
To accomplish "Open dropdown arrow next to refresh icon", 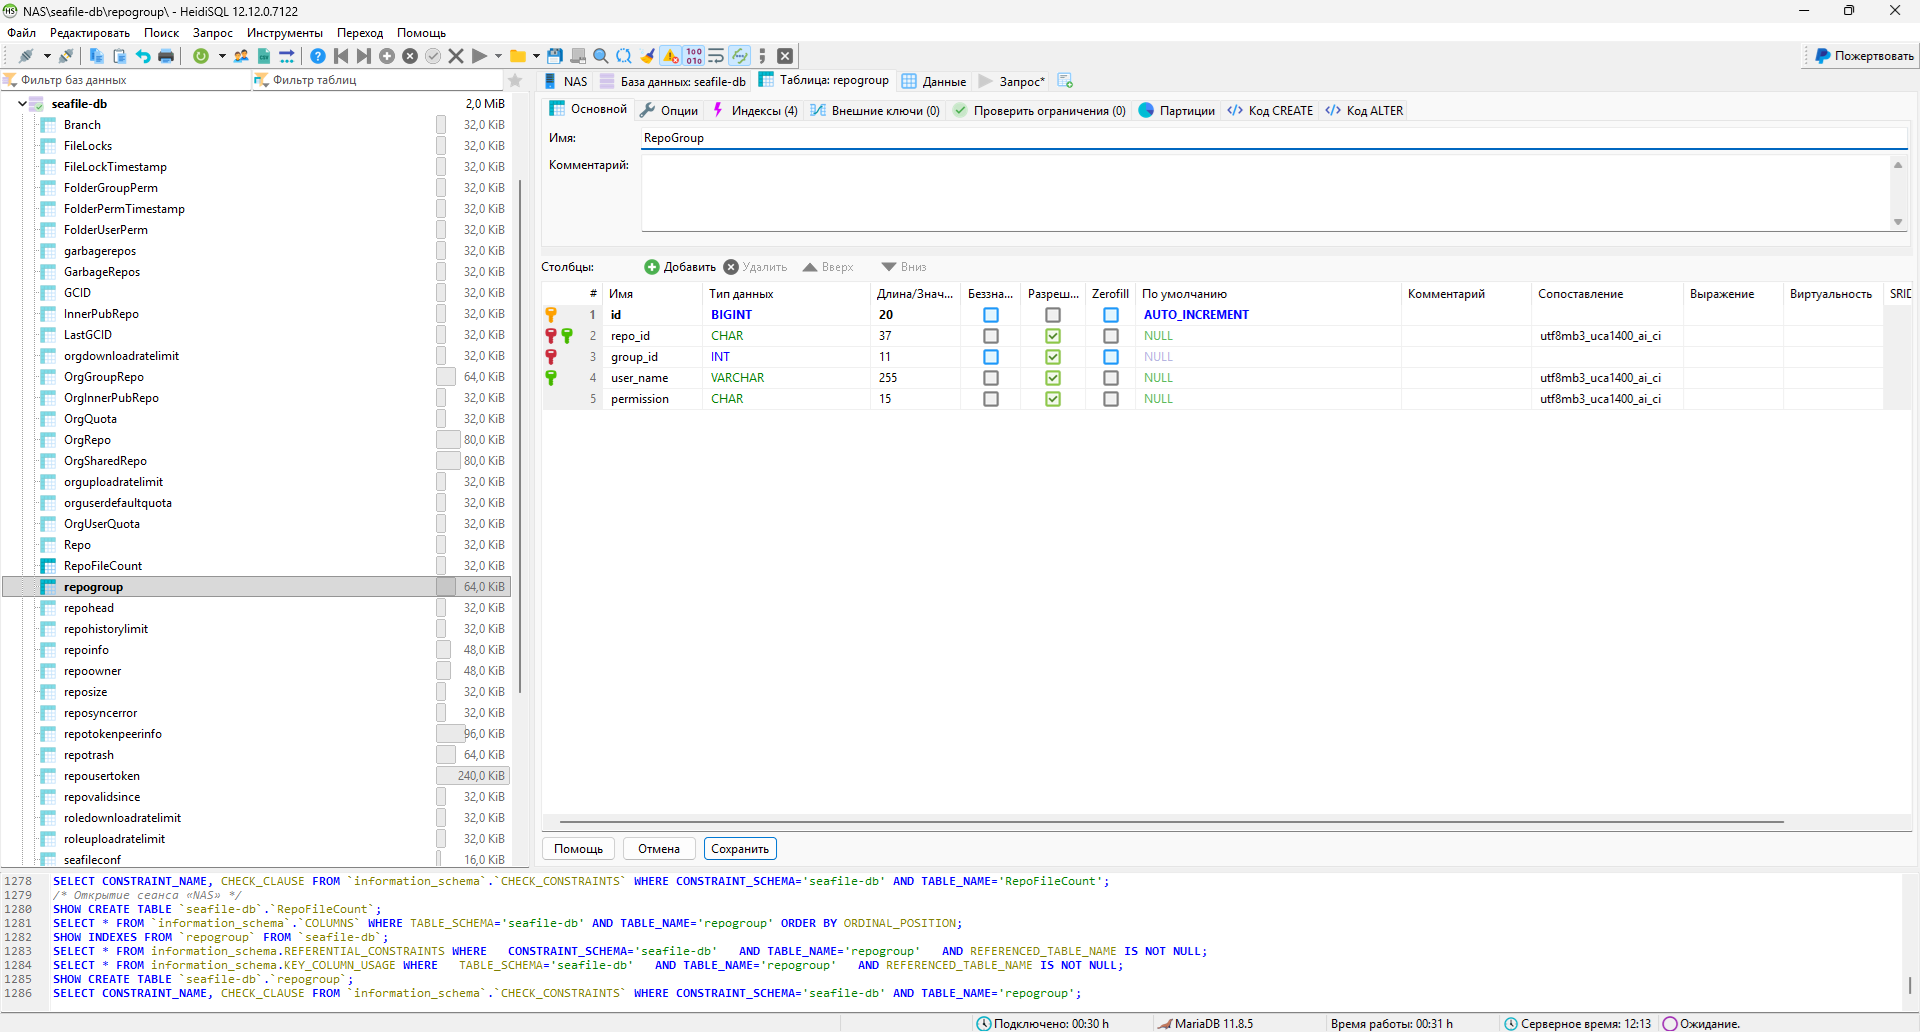I will click(x=222, y=56).
